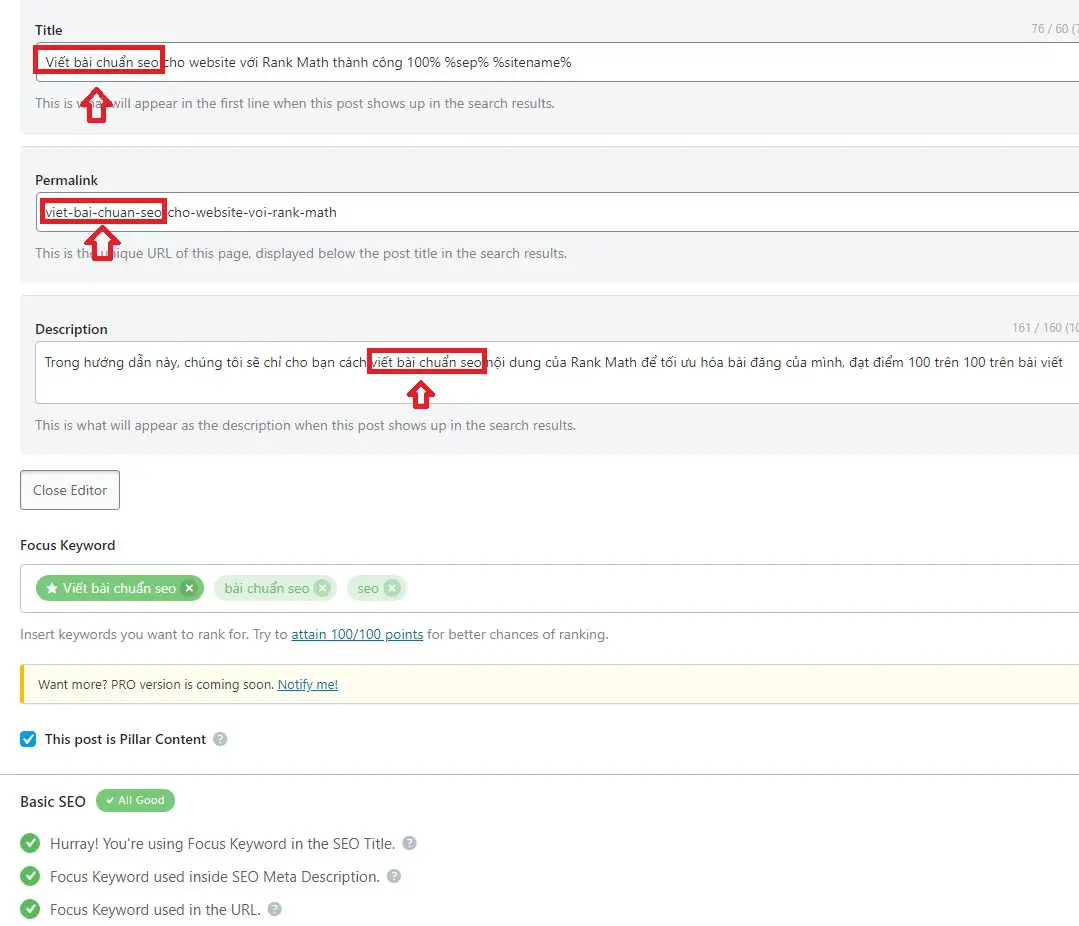The height and width of the screenshot is (926, 1079).
Task: Click 'Focus Keyword used inside SEO Meta Description.' text
Action: tap(215, 876)
